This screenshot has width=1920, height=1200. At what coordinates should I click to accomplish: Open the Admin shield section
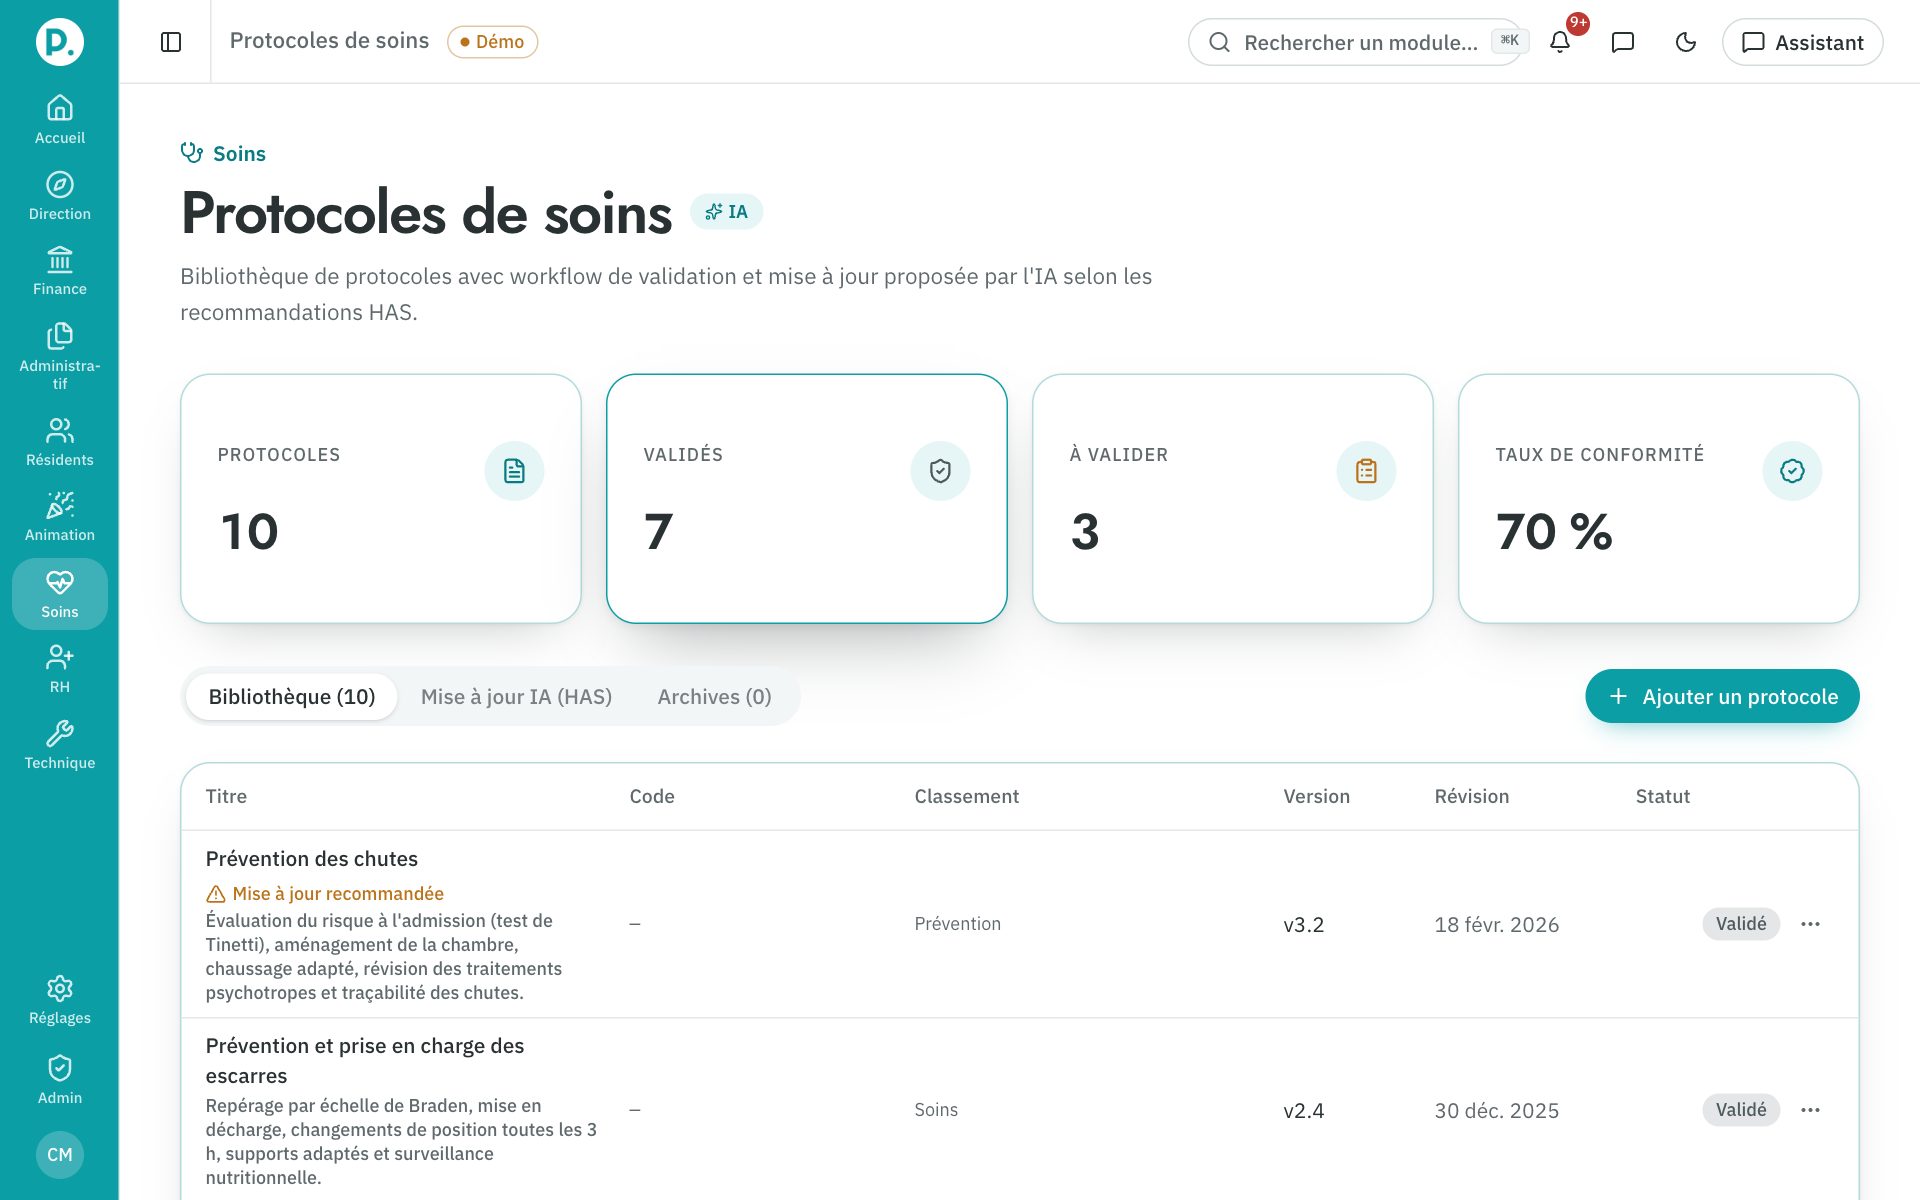point(59,1080)
